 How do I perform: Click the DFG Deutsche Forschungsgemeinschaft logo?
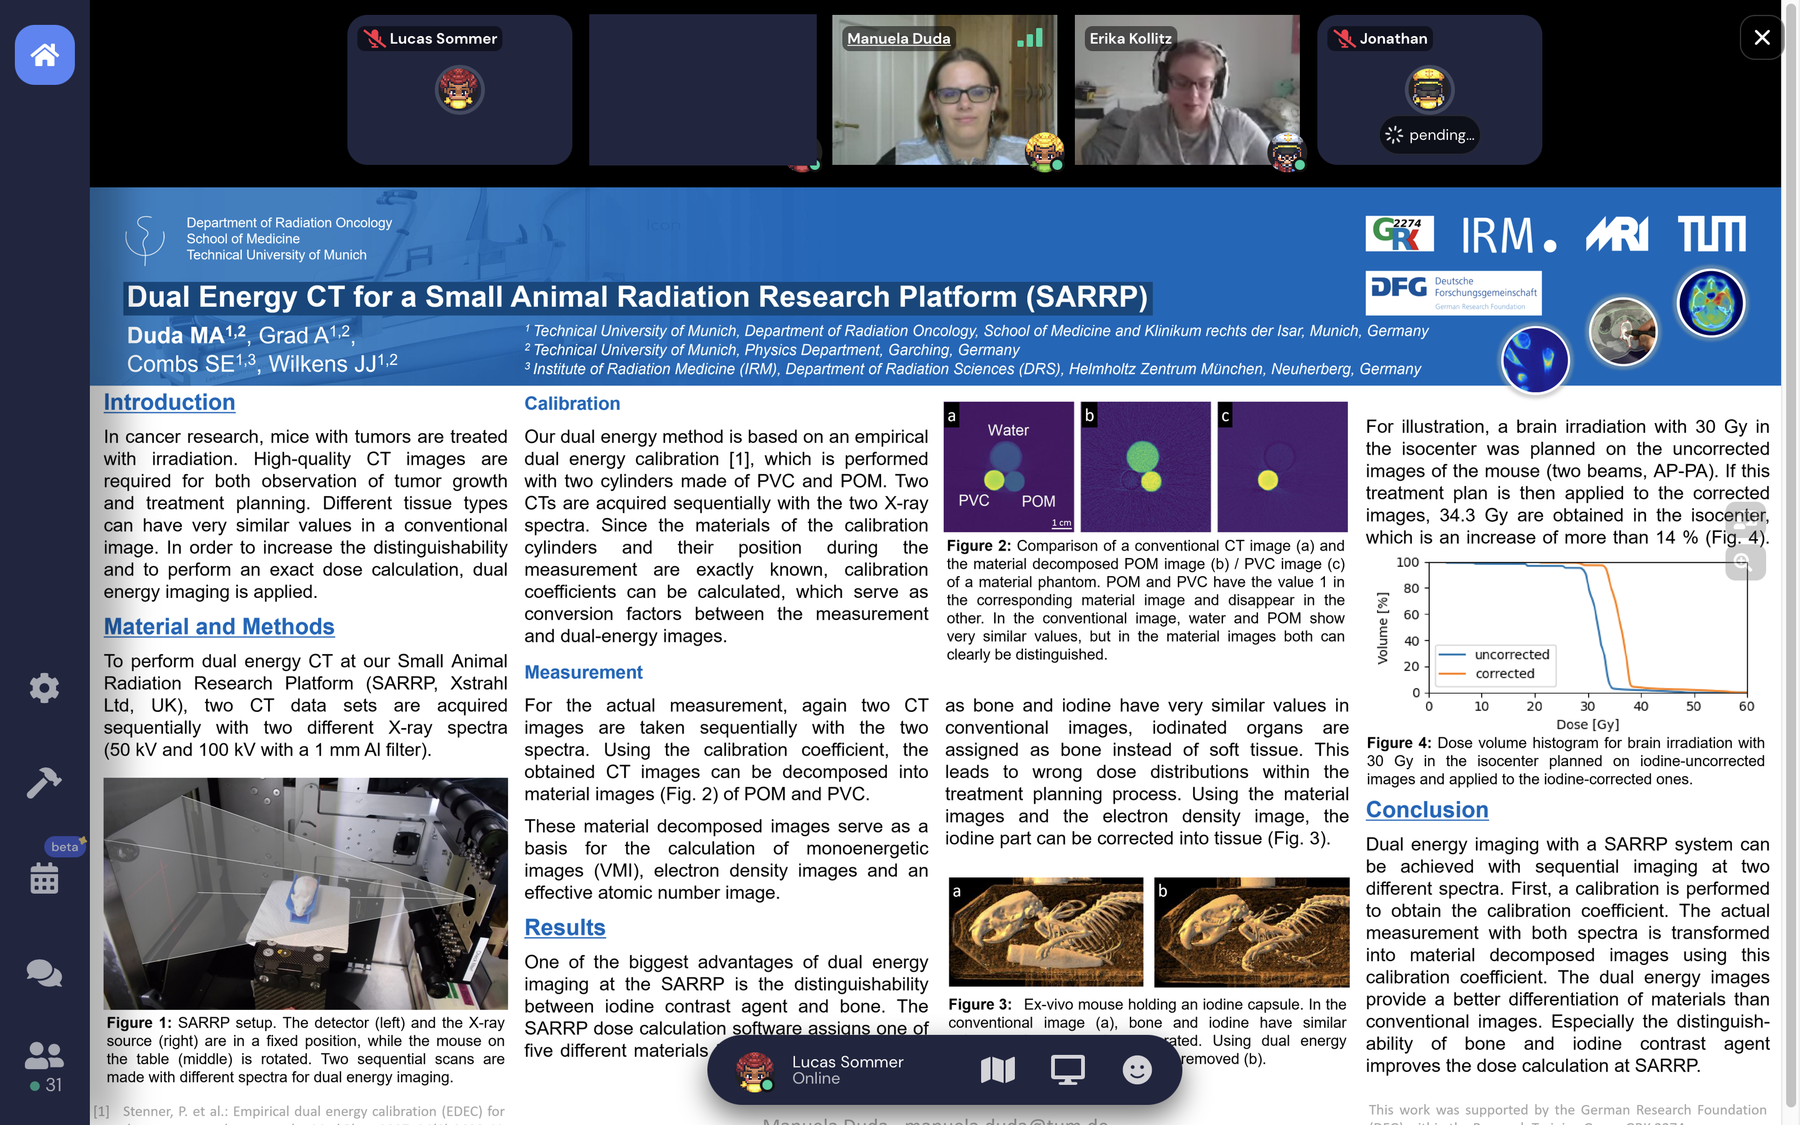pos(1453,293)
